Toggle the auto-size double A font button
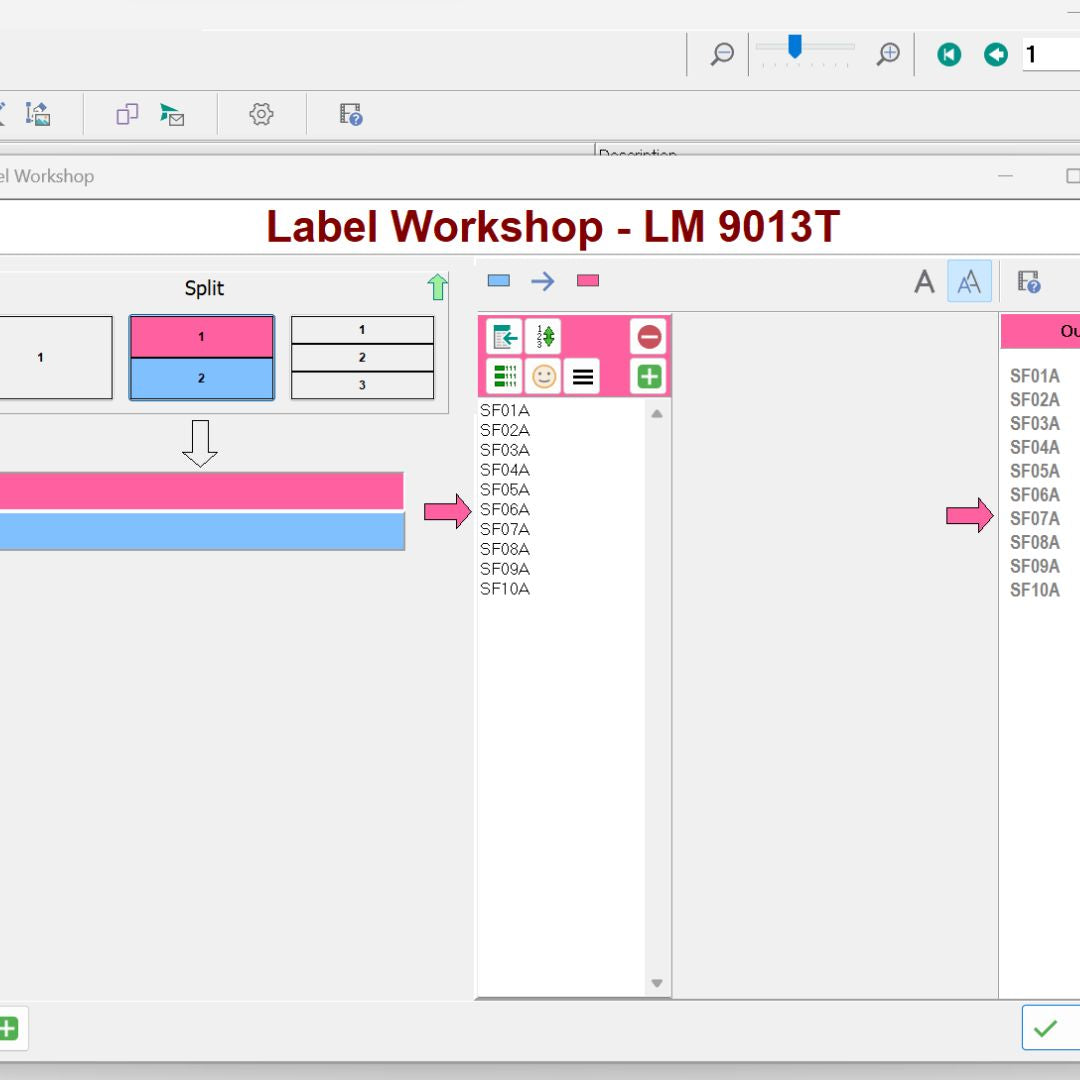Image resolution: width=1080 pixels, height=1080 pixels. click(x=969, y=283)
